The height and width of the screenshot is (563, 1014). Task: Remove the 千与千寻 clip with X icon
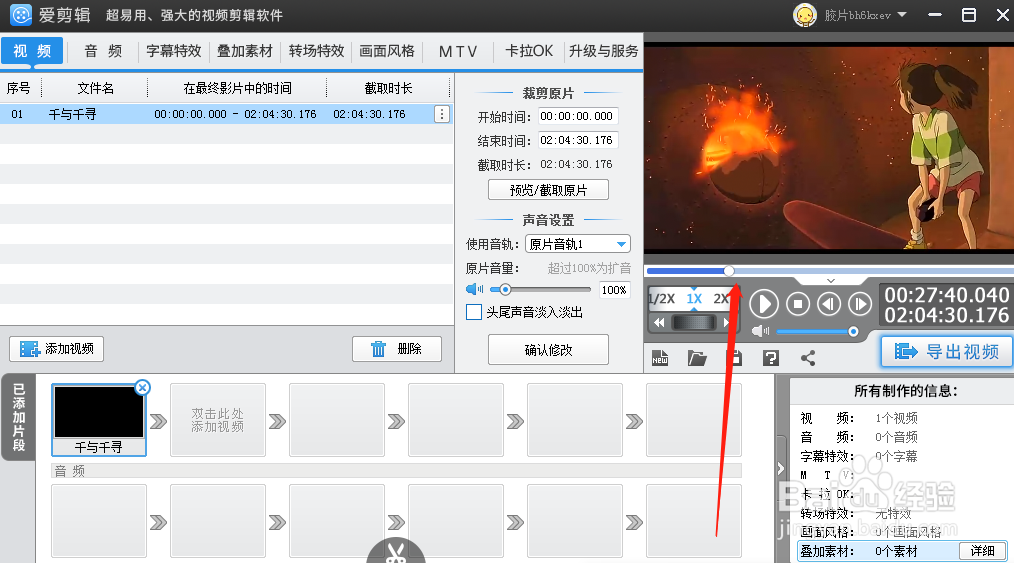point(142,387)
